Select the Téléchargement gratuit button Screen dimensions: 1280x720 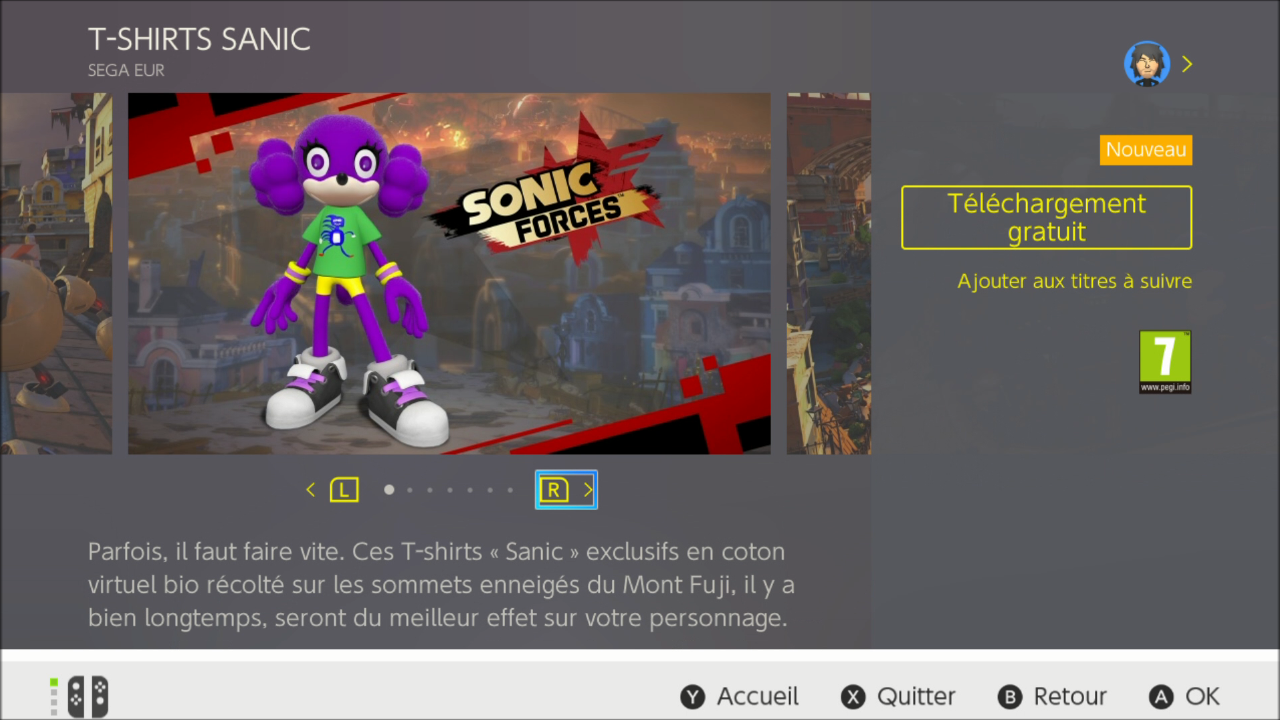[1047, 218]
